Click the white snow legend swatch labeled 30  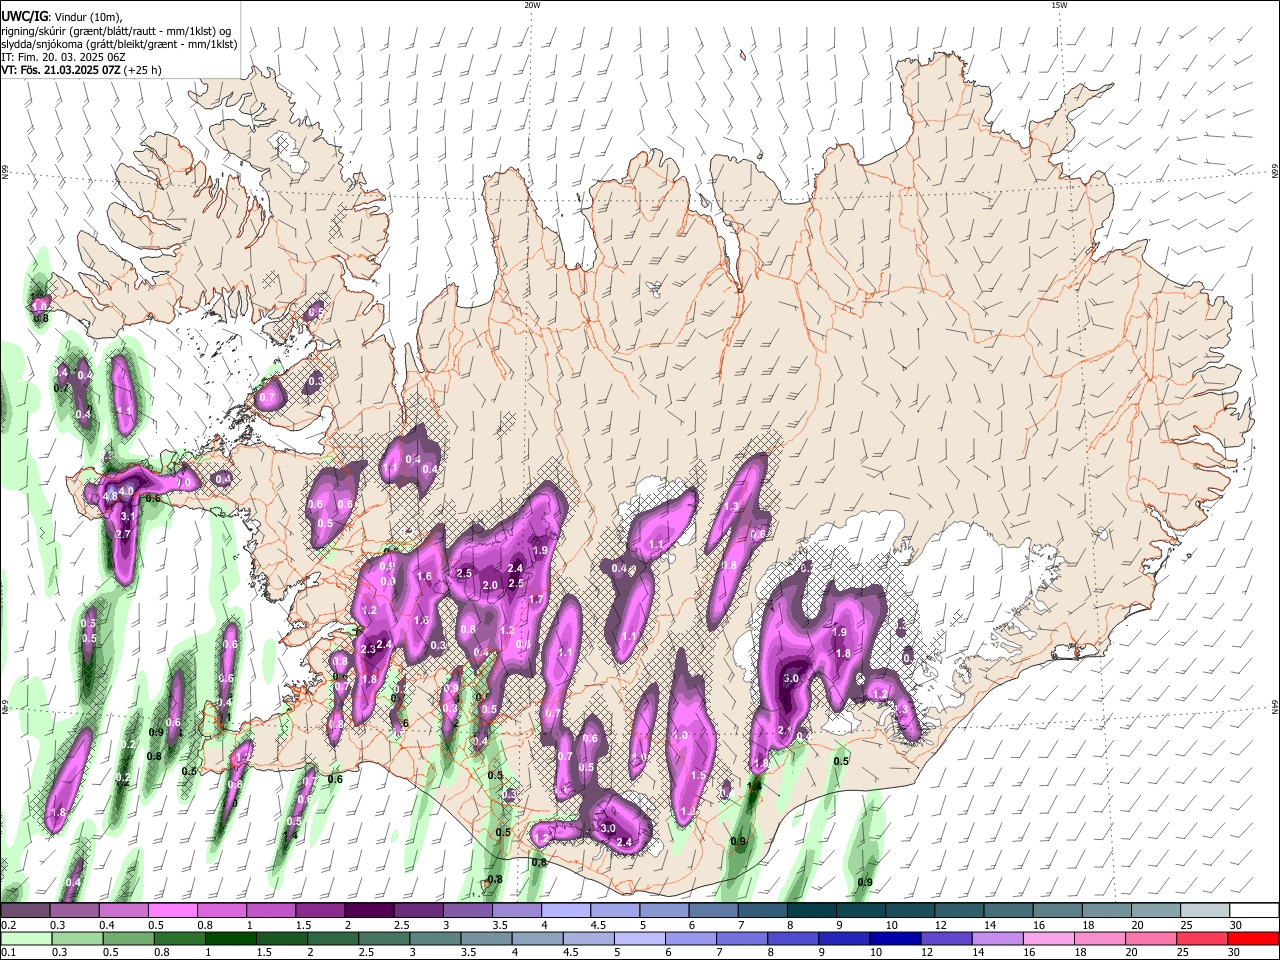point(1255,911)
